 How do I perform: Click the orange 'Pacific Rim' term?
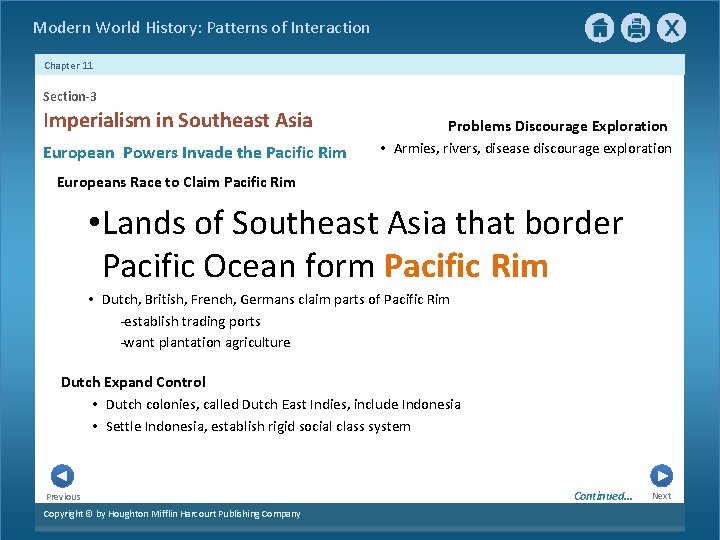coord(466,265)
